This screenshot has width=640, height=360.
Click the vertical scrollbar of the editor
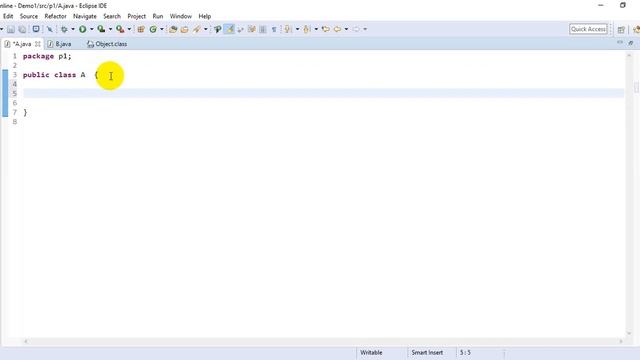(629, 194)
